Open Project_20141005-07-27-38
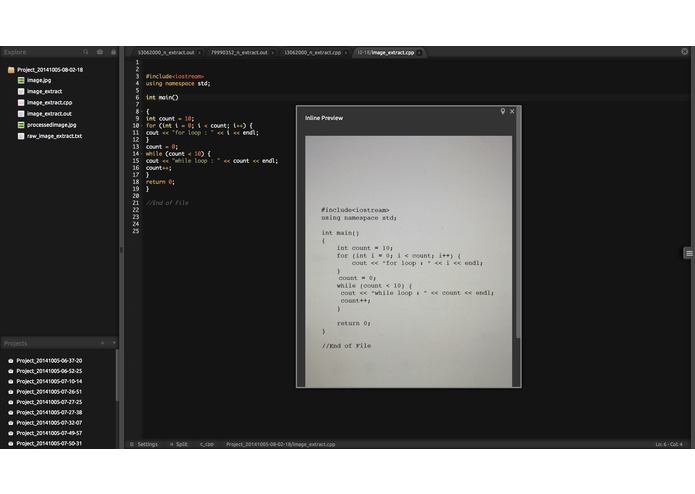 49,412
